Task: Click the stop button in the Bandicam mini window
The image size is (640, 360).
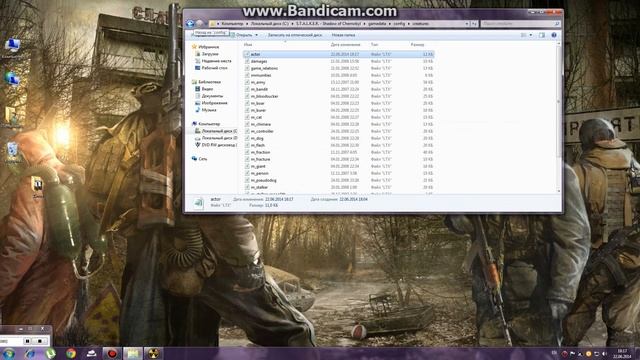Action: click(40, 341)
